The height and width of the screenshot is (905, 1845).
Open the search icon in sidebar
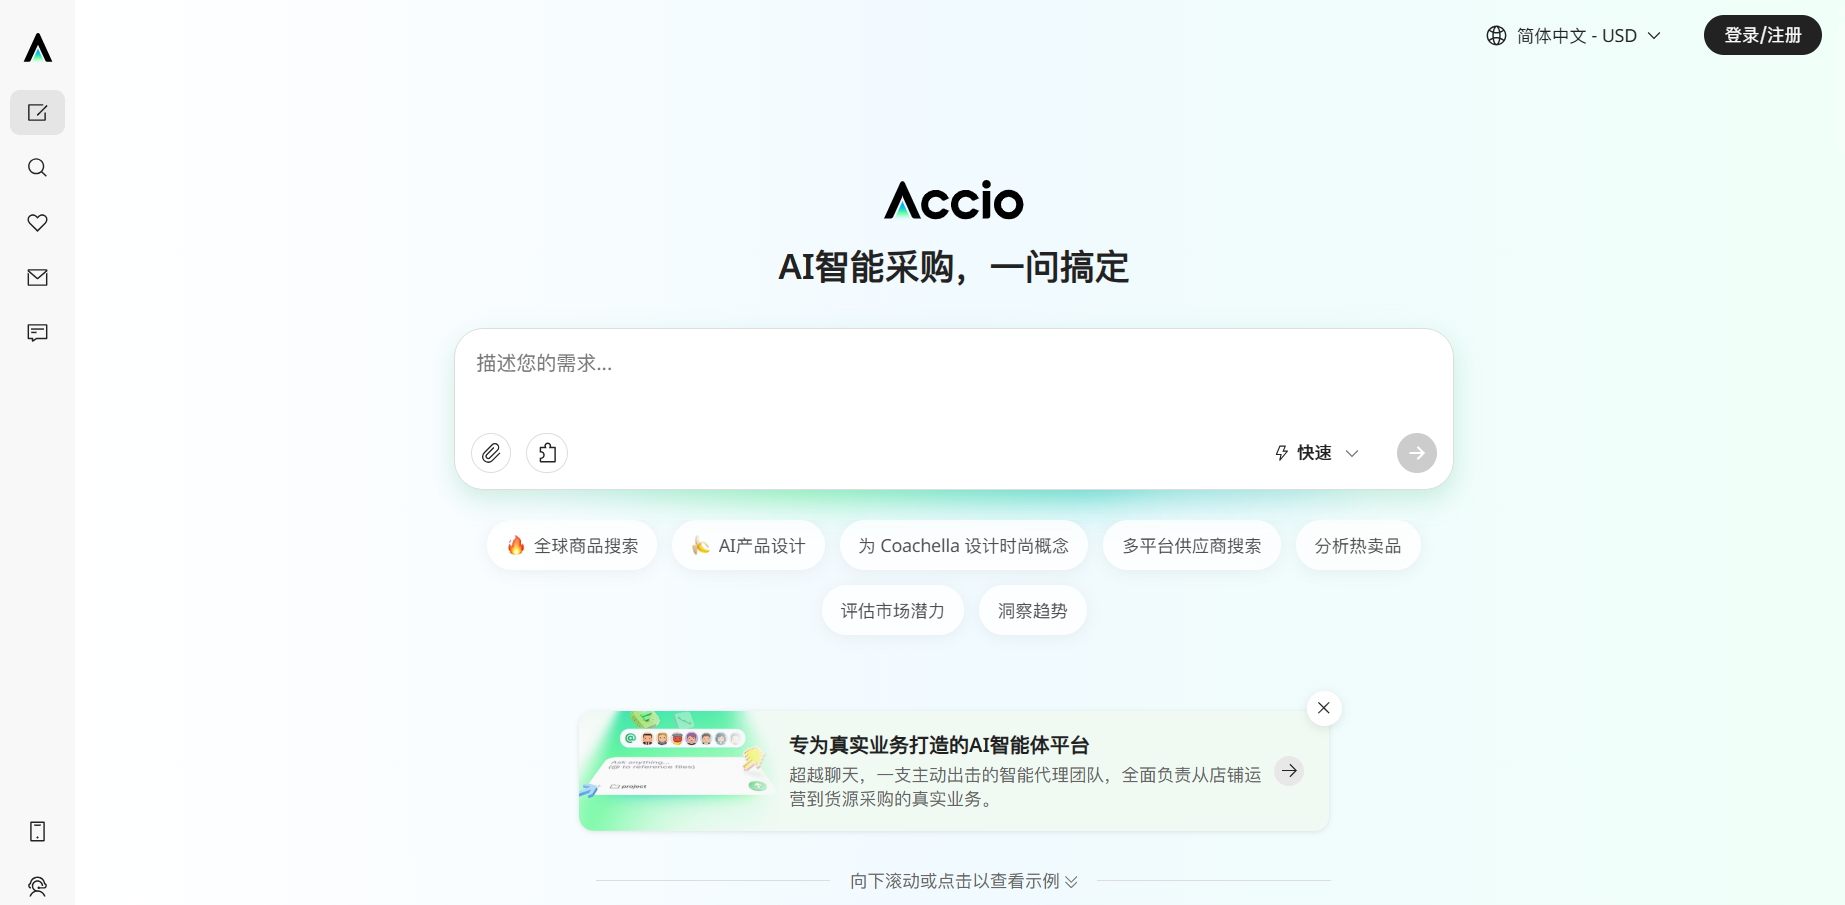[x=37, y=167]
